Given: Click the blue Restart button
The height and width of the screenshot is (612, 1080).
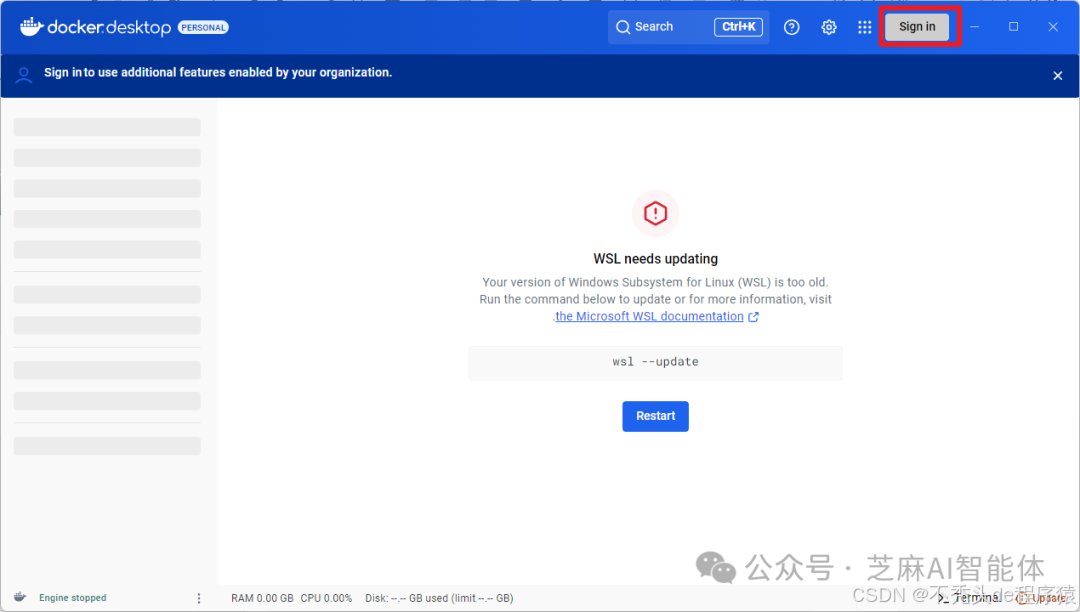Looking at the screenshot, I should coord(655,416).
